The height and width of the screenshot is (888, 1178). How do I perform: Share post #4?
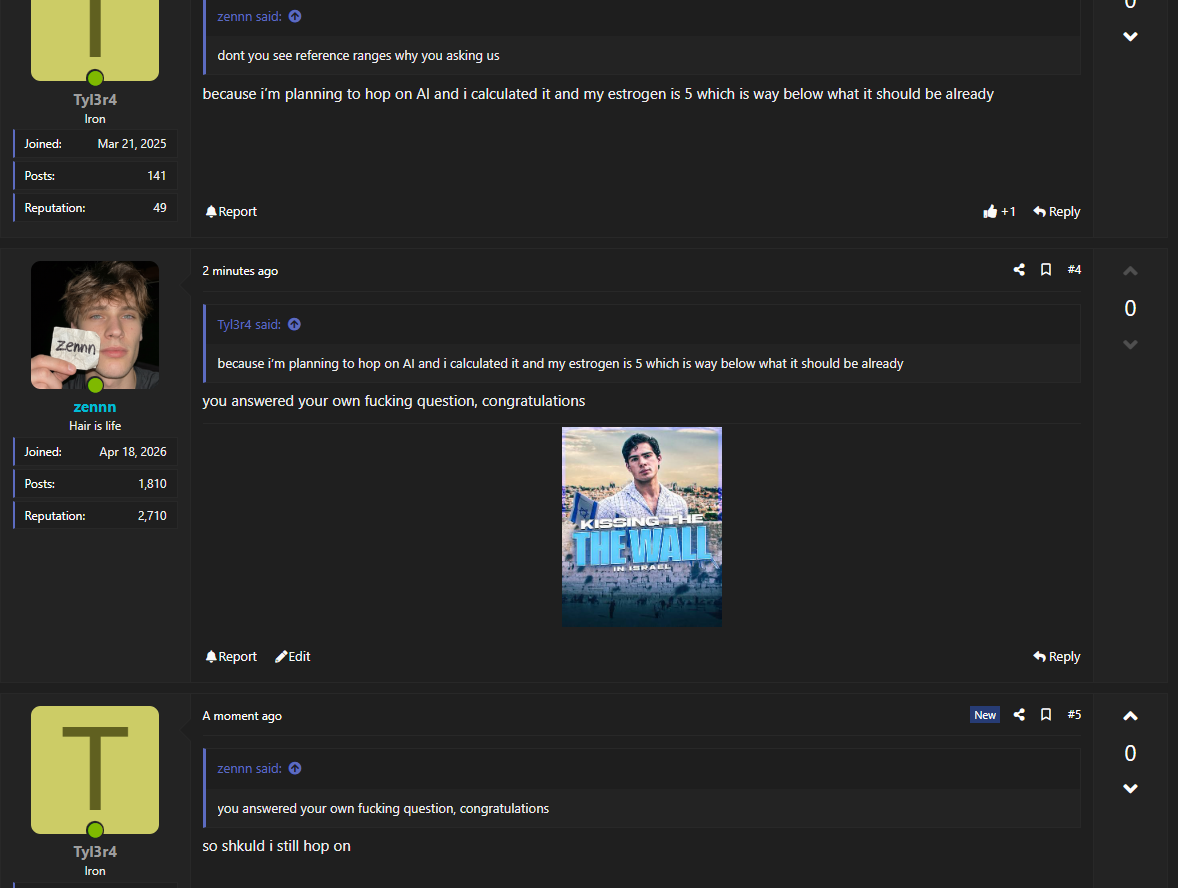tap(1019, 270)
